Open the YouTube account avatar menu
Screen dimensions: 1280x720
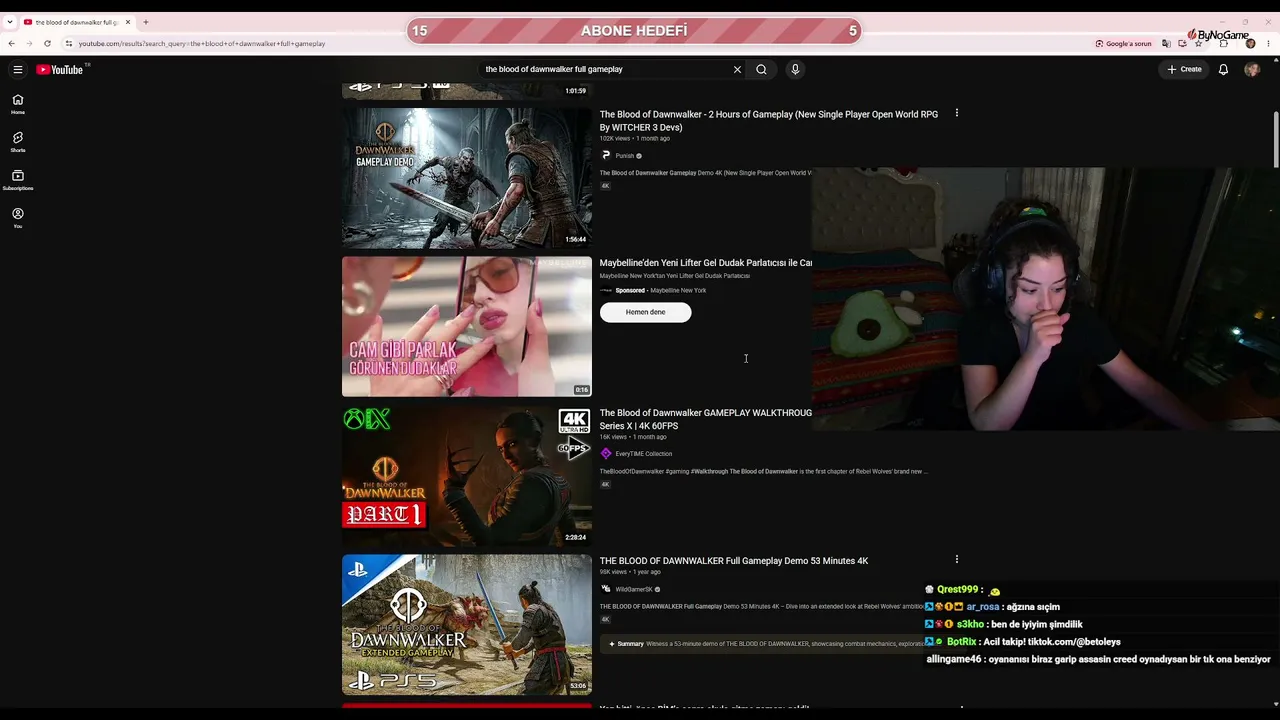pos(1252,69)
